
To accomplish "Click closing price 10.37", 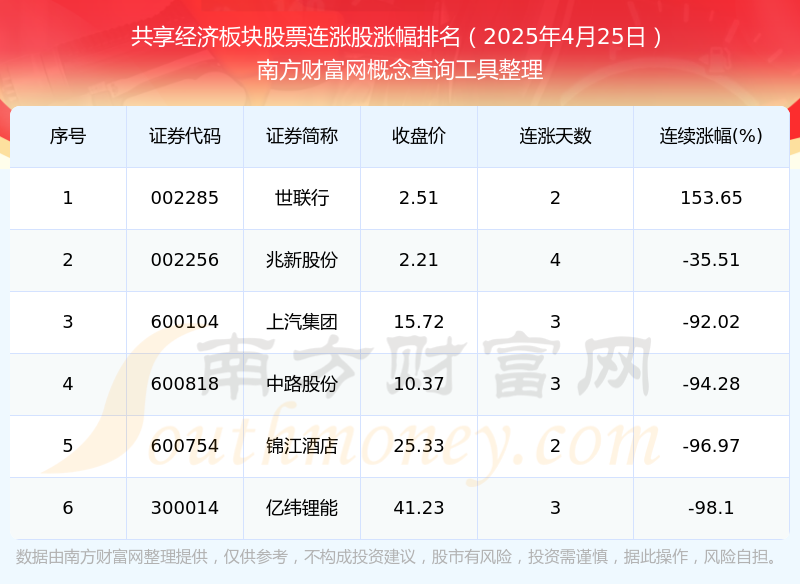I will (419, 384).
